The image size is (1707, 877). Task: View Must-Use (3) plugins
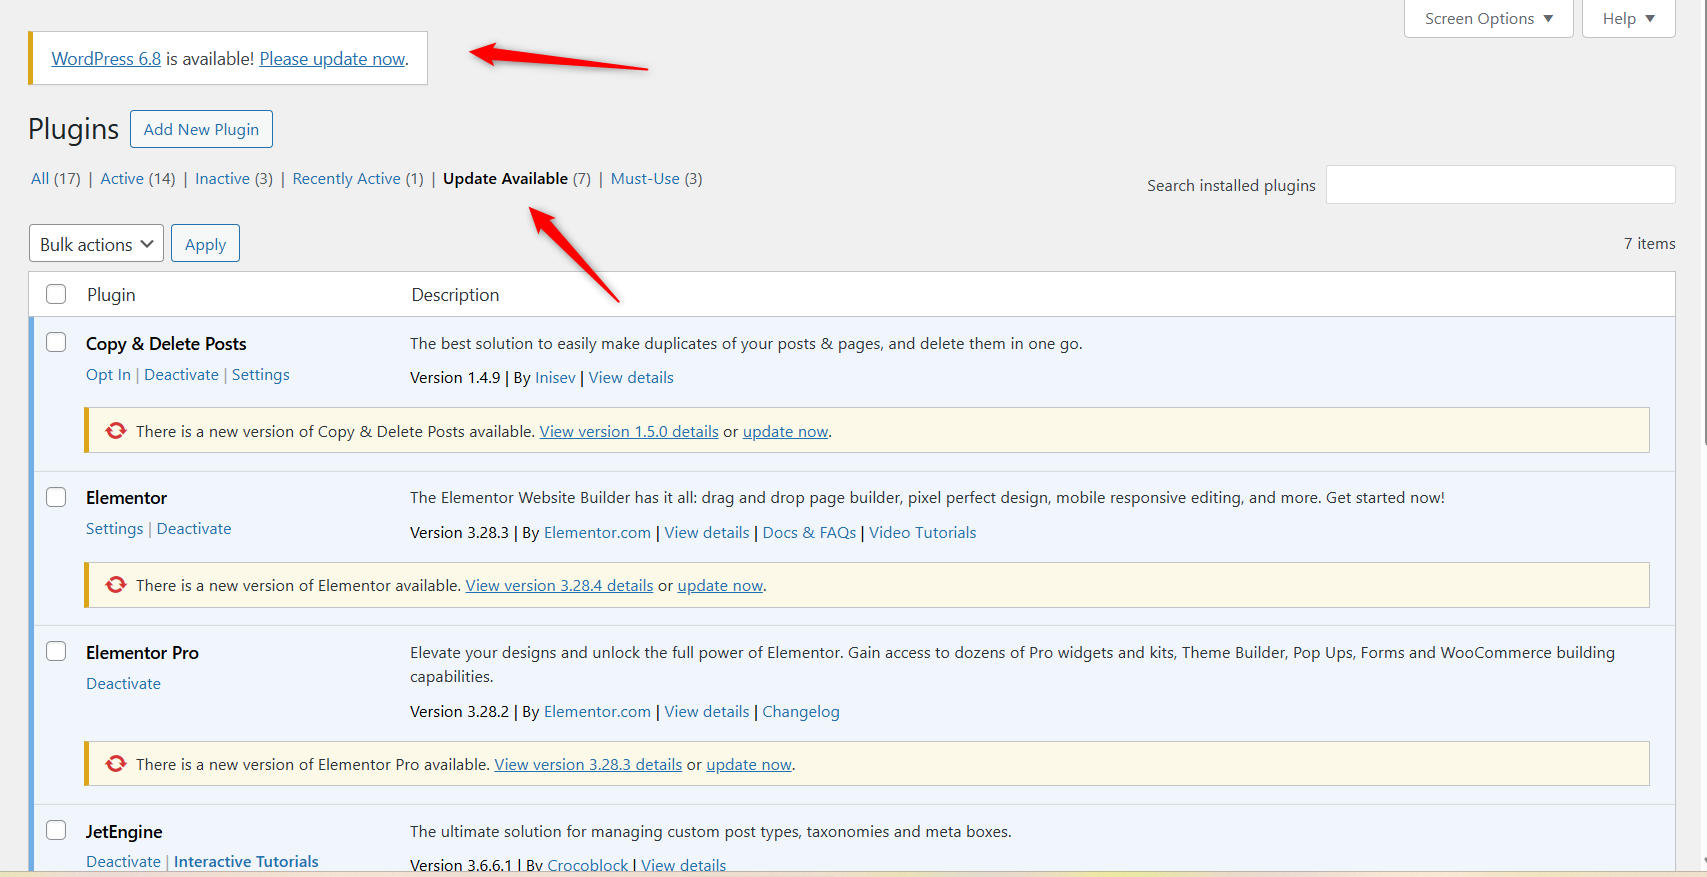pos(656,179)
